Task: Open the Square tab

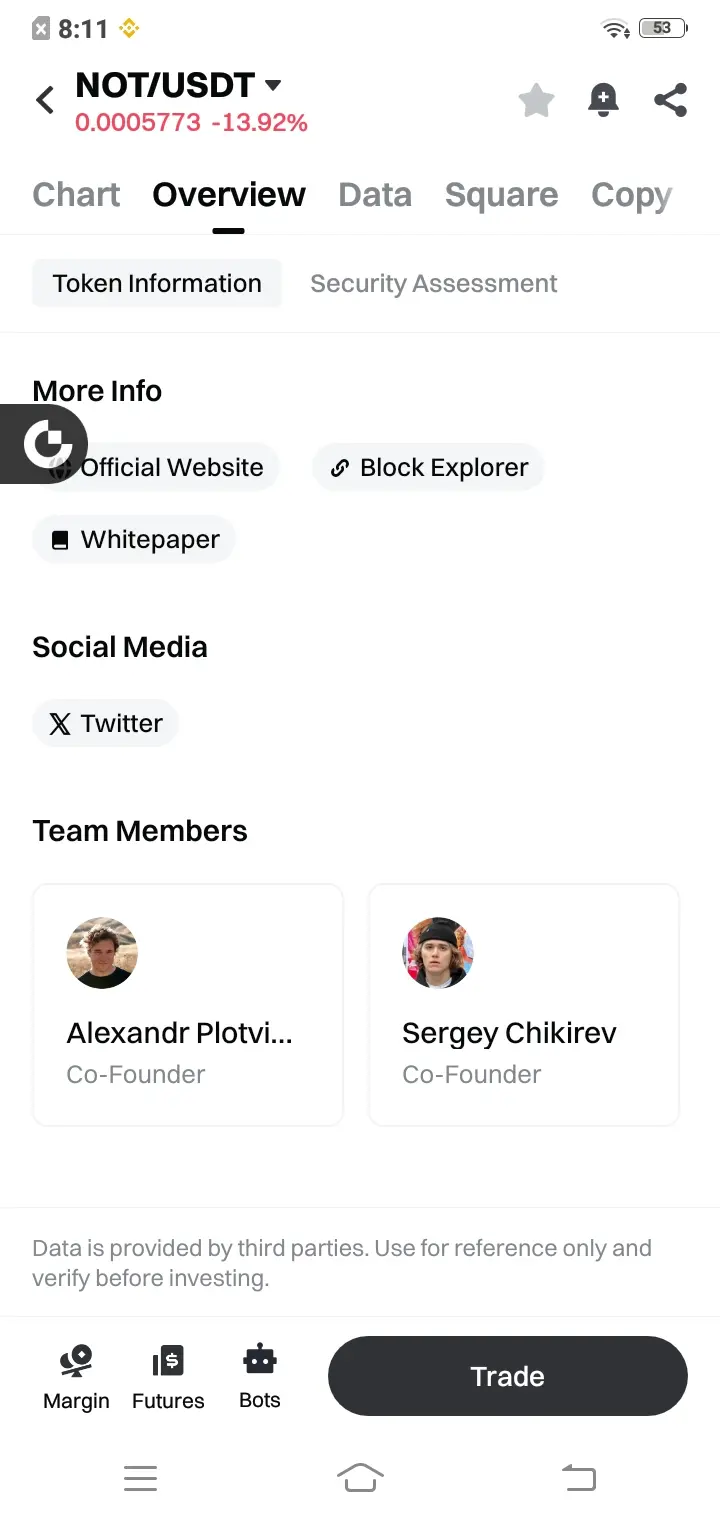Action: tap(501, 195)
